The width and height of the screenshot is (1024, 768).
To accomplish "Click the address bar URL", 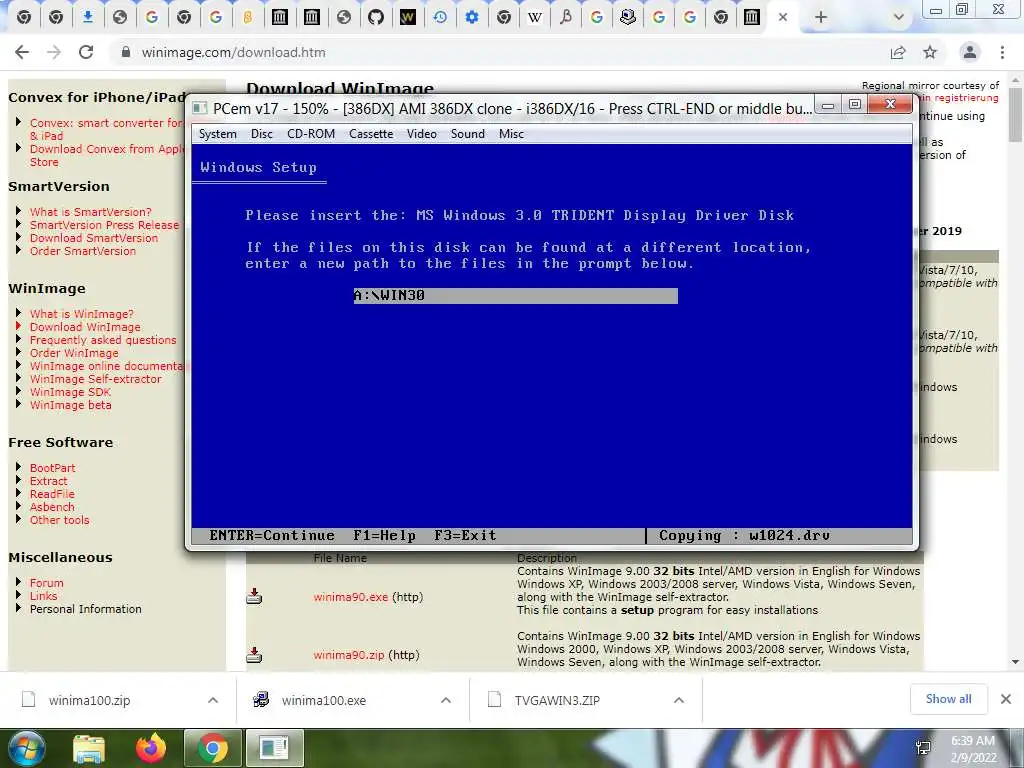I will [x=233, y=52].
